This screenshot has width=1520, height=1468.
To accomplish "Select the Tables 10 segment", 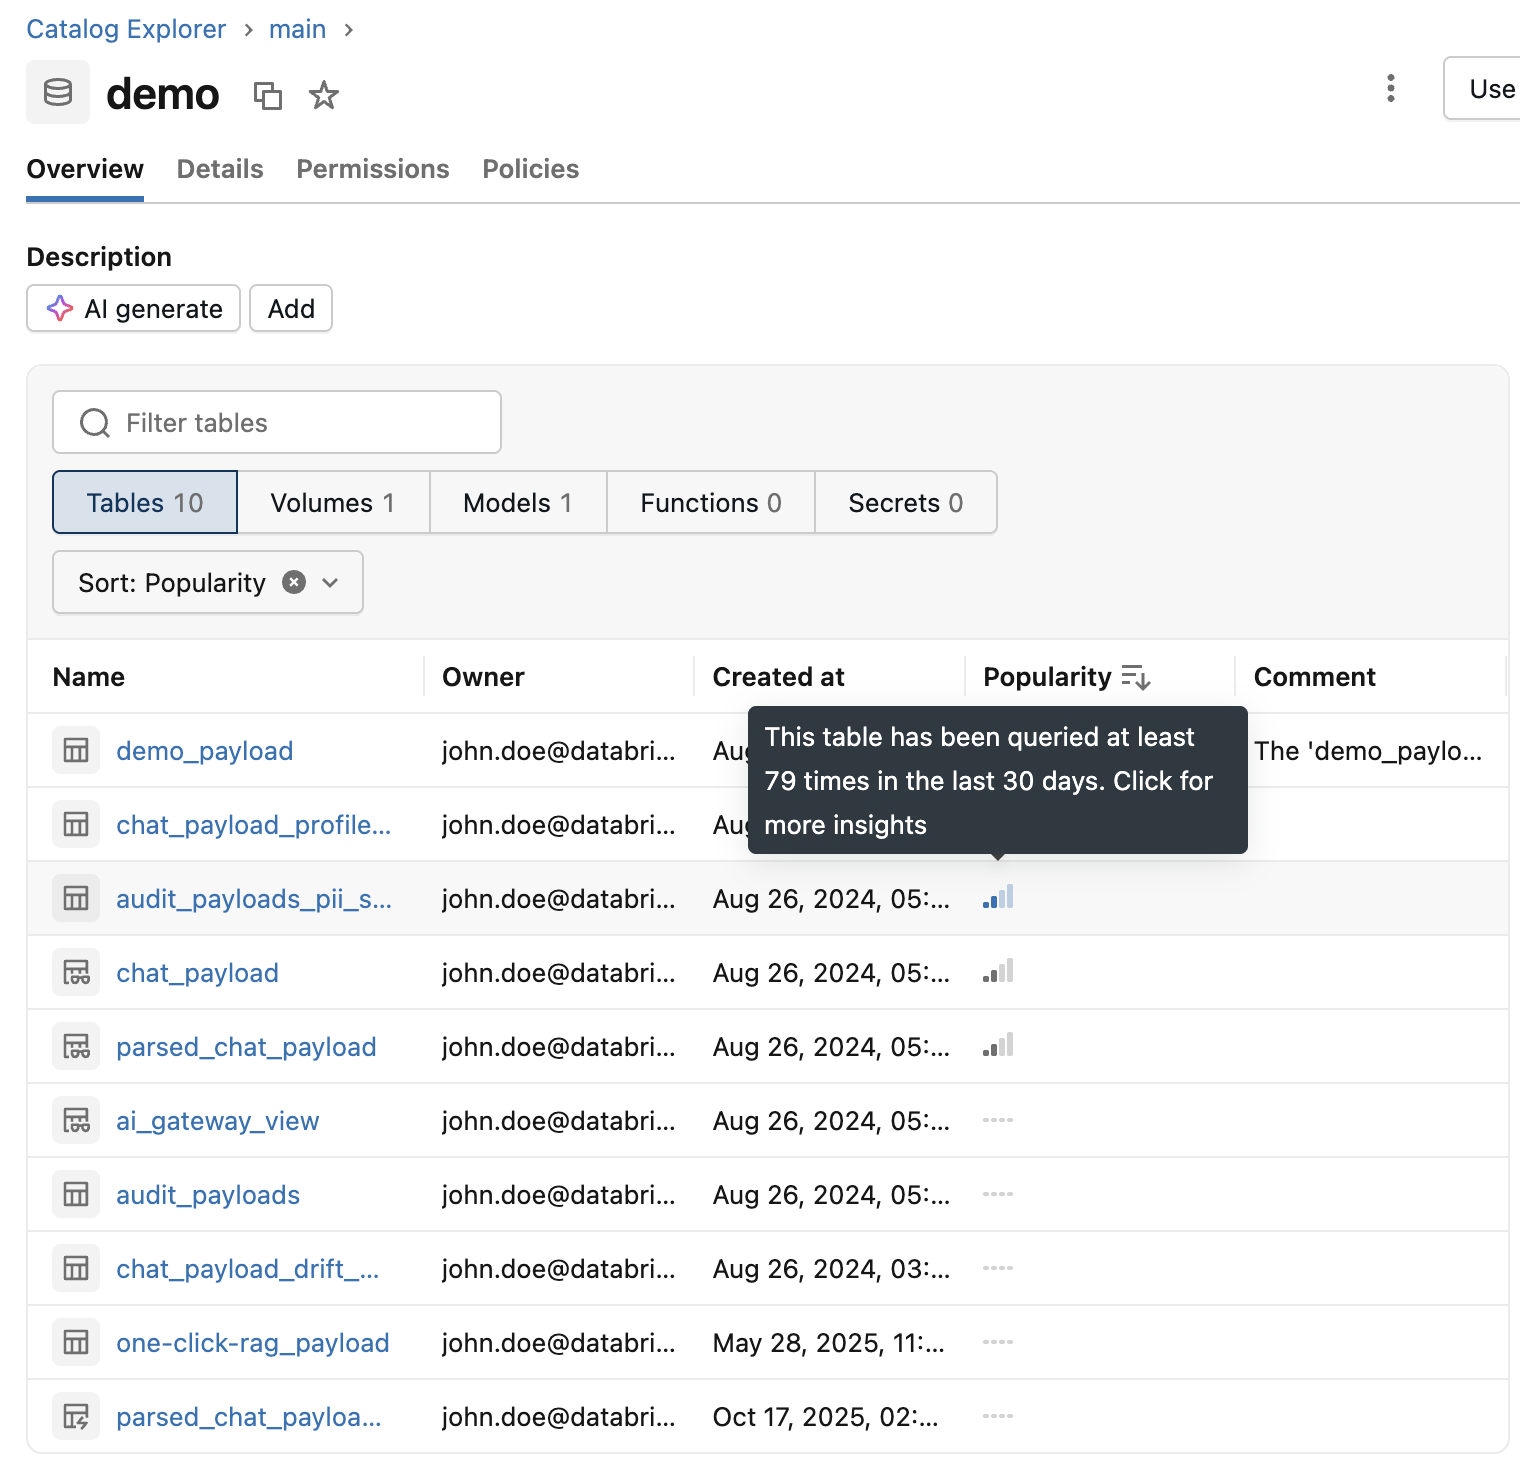I will [x=145, y=502].
